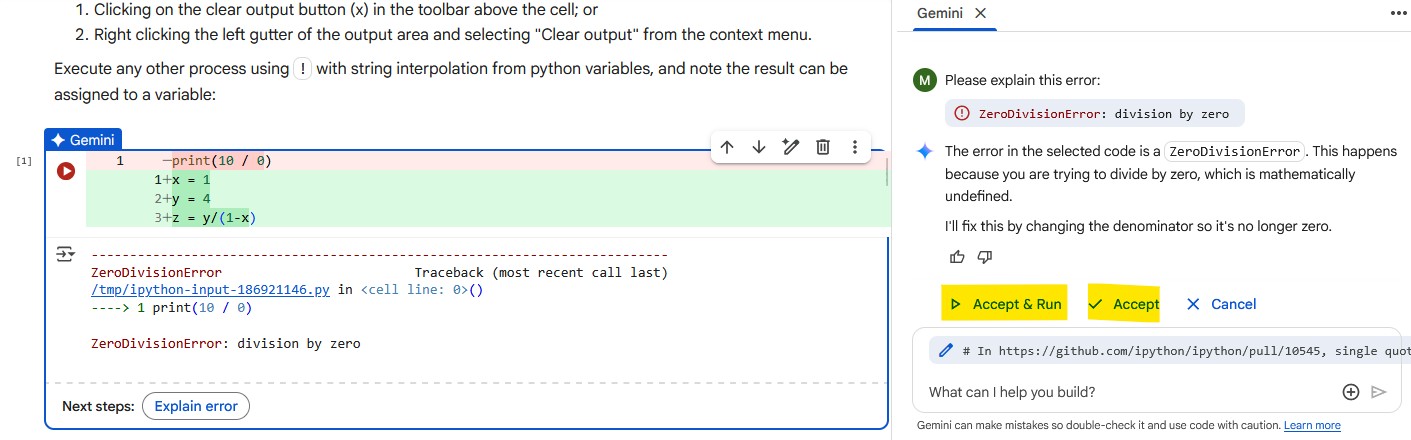Cancel the suggested code change
This screenshot has height=440, width=1411.
tap(1221, 304)
